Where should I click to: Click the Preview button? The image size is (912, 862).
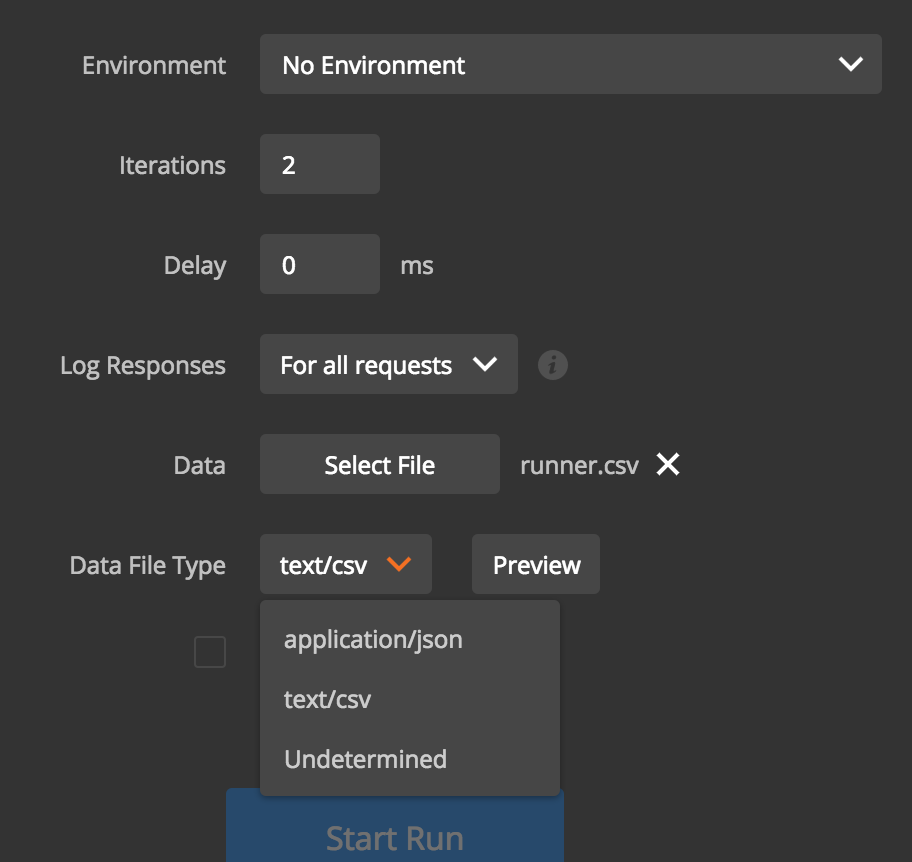[x=536, y=565]
